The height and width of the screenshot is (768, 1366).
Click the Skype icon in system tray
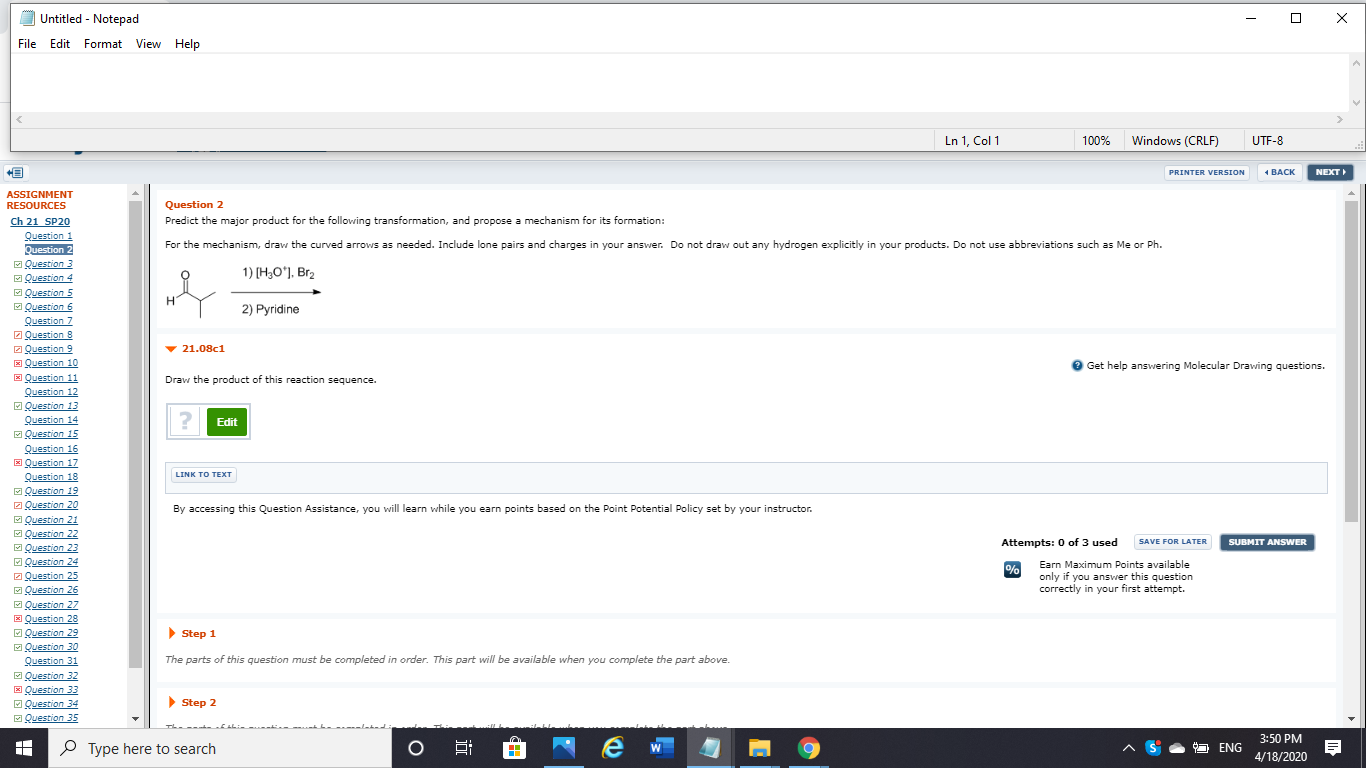[1153, 747]
